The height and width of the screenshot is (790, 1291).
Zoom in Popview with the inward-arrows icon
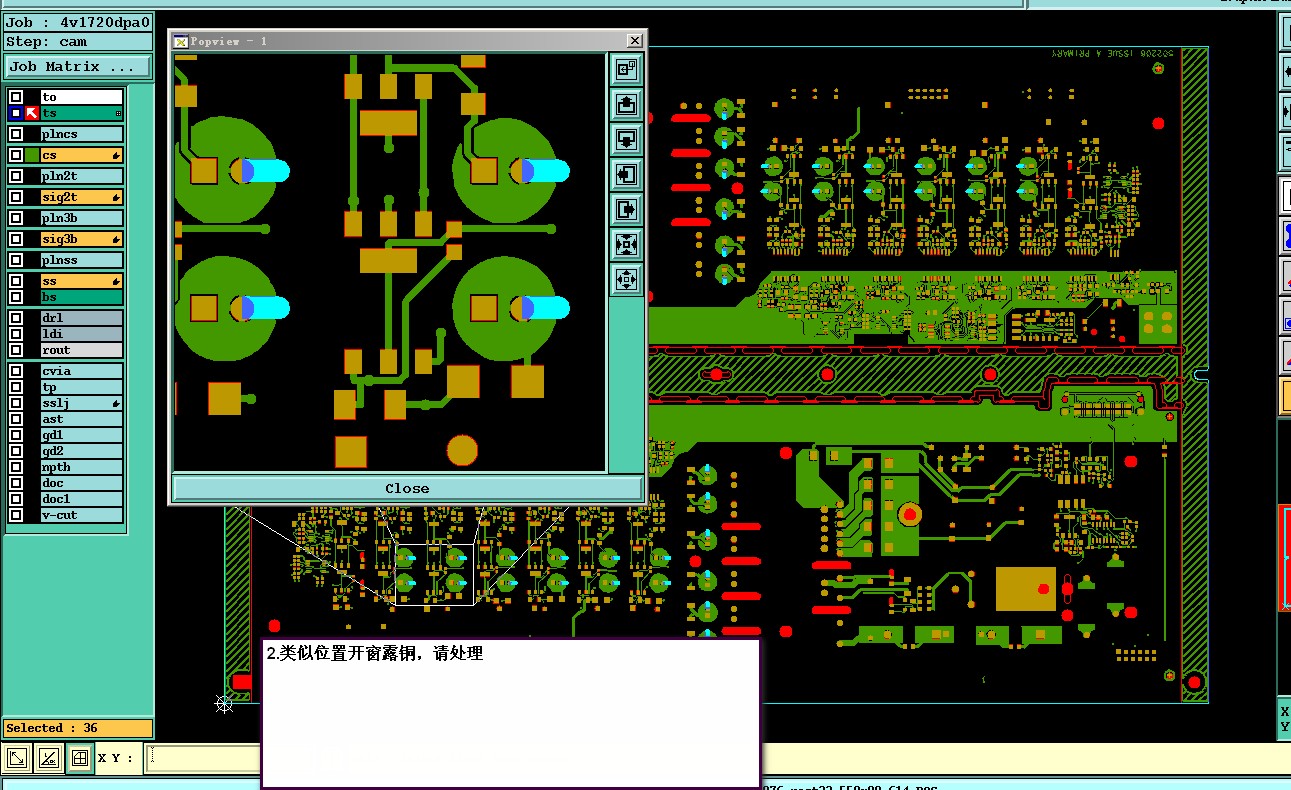[626, 244]
